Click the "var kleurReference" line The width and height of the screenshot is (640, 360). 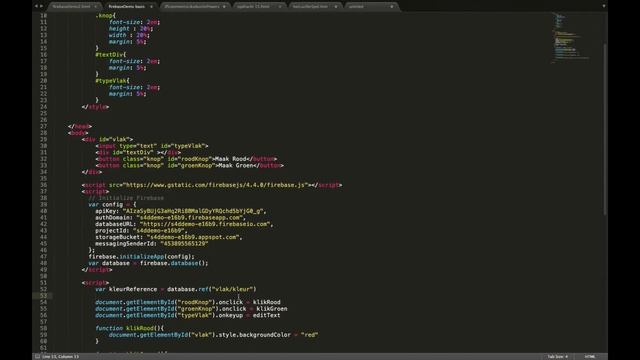176,290
